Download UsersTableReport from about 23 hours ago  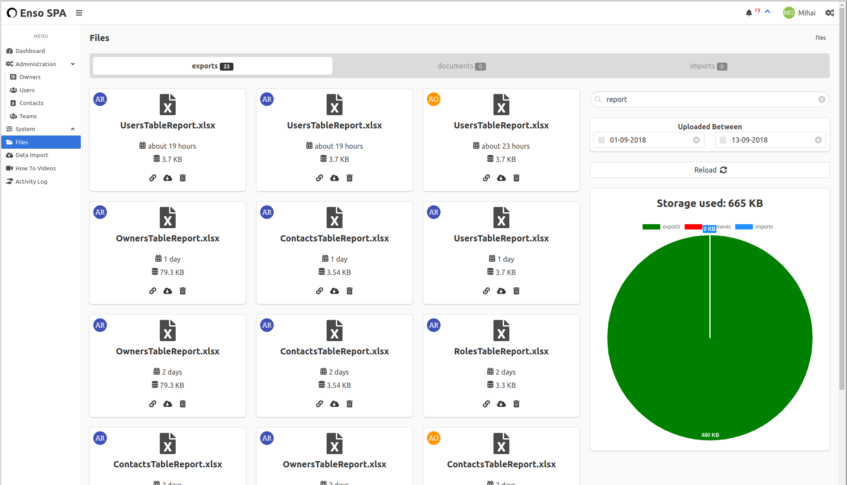pos(501,178)
